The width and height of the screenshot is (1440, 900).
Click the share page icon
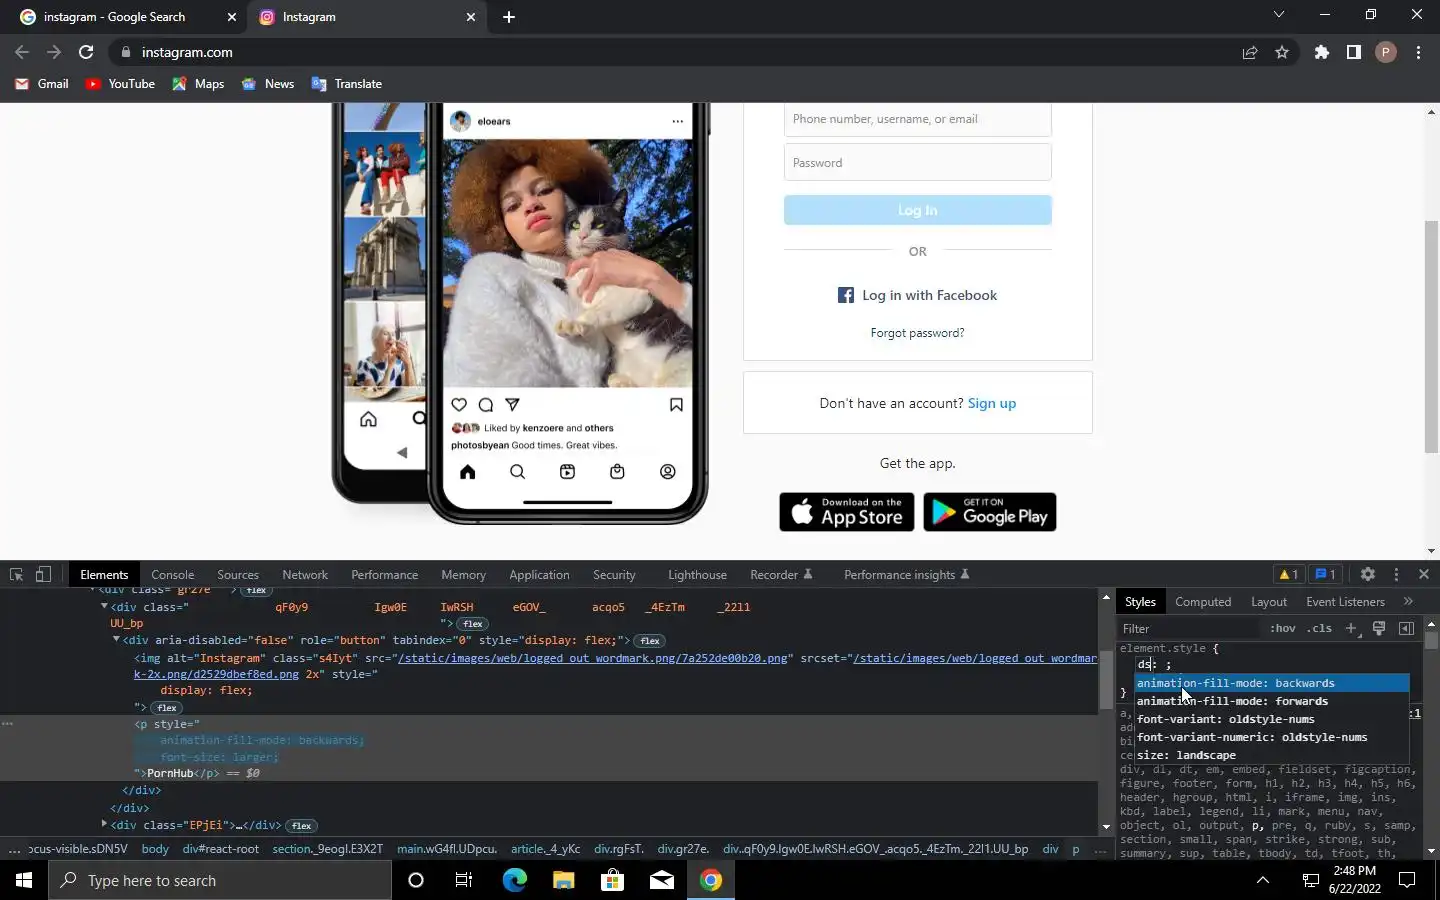pos(1249,52)
